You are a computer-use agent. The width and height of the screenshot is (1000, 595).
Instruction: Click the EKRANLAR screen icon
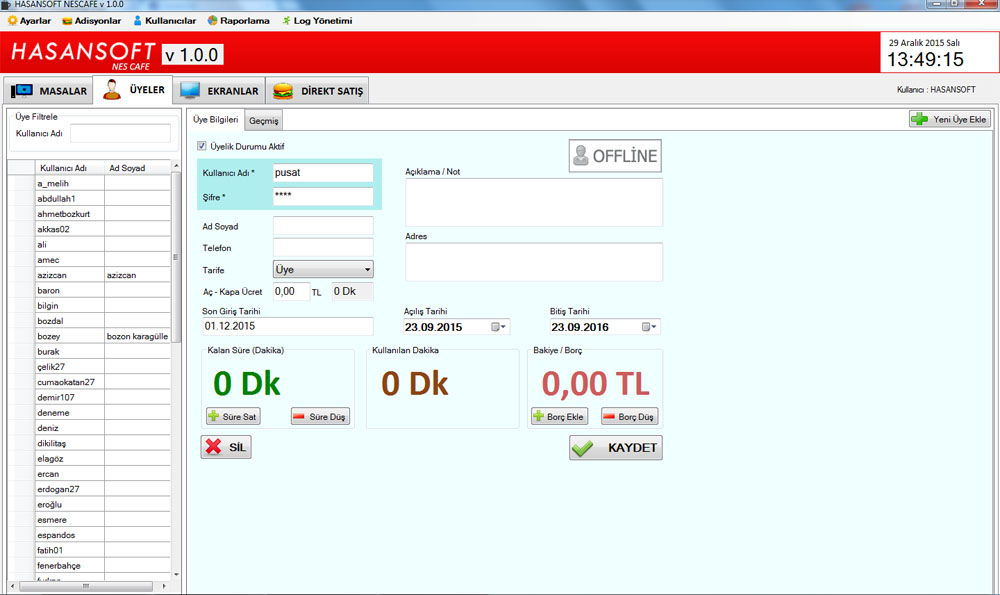click(x=190, y=91)
